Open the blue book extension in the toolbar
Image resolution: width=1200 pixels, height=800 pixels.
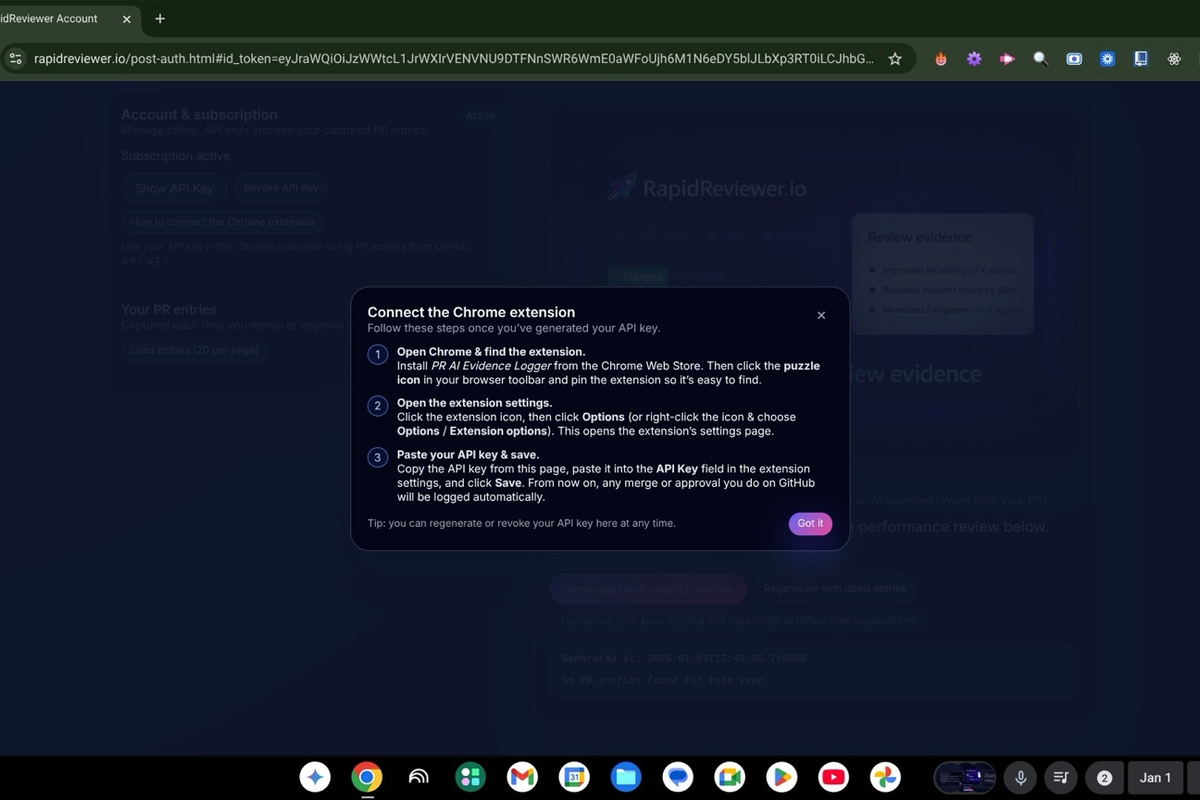click(x=1140, y=59)
